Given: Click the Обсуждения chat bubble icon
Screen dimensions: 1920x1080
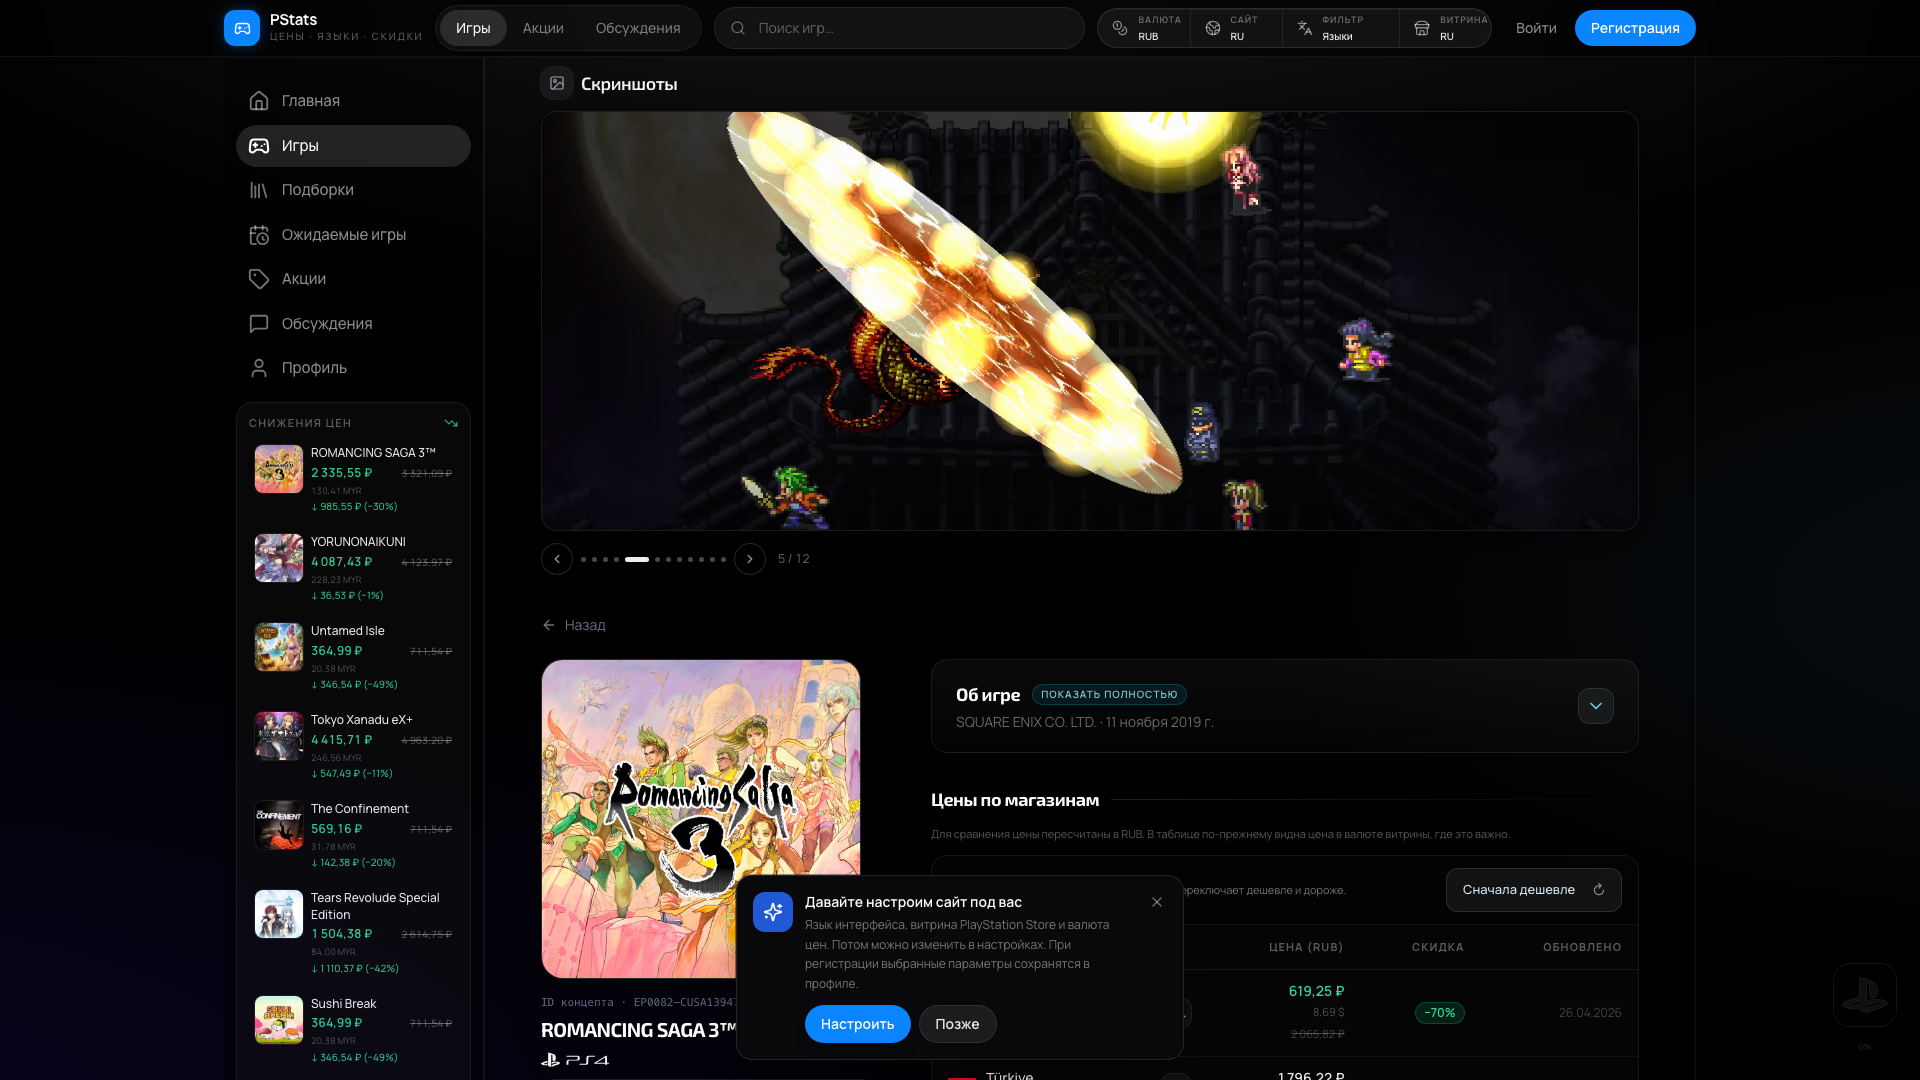Looking at the screenshot, I should click(259, 324).
